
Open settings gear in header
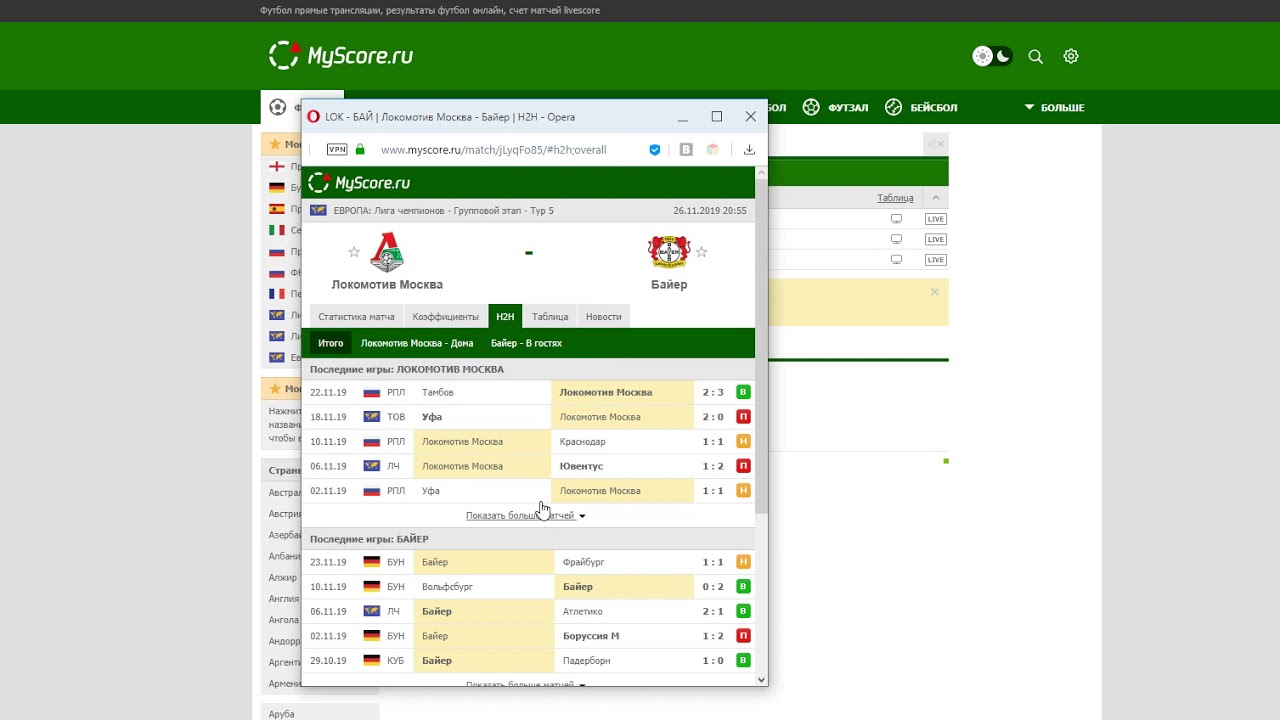[x=1071, y=57]
